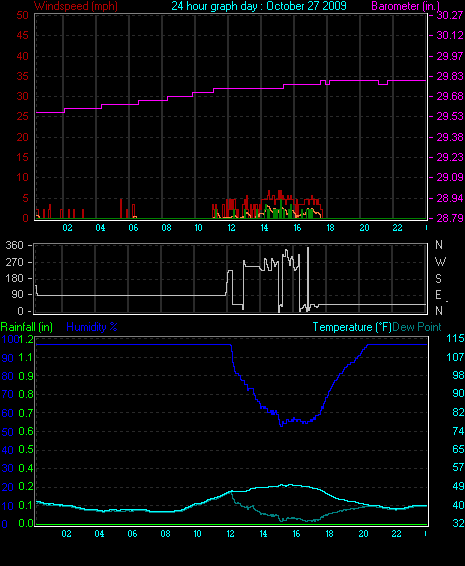Click the 12 hour tick on the top graph
The width and height of the screenshot is (465, 566).
231,228
